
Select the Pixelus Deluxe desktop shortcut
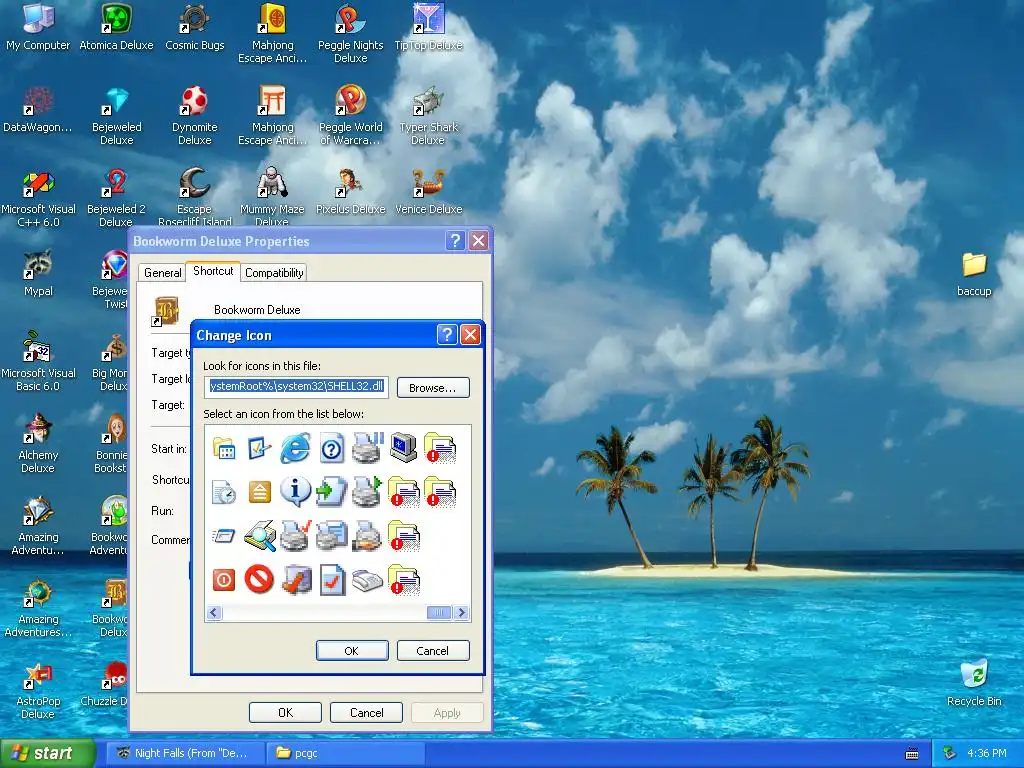[351, 192]
